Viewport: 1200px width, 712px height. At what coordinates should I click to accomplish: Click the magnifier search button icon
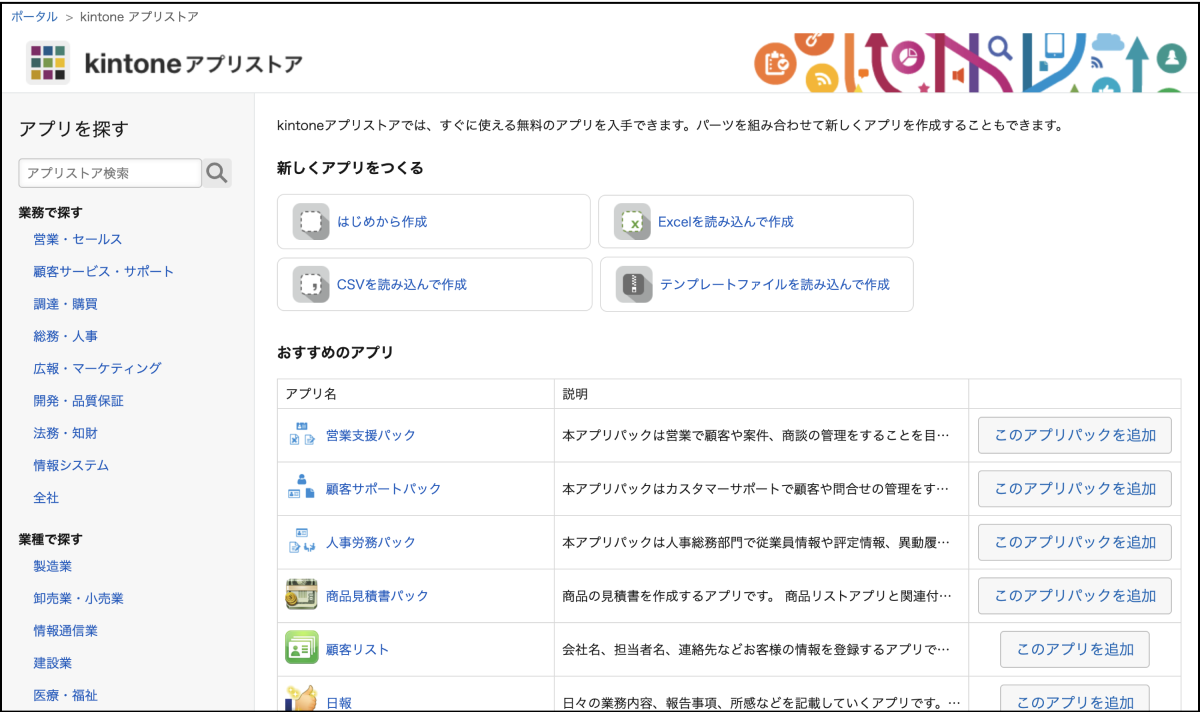pyautogui.click(x=217, y=173)
